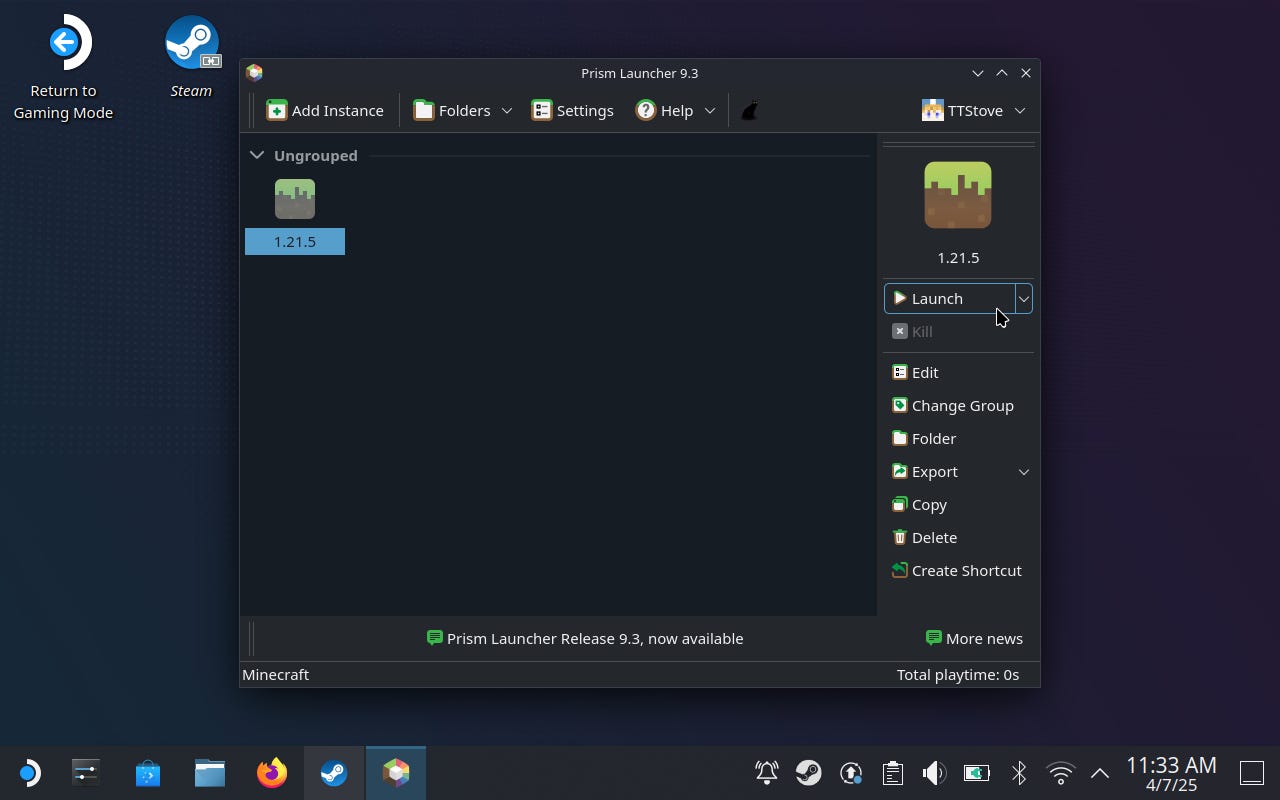The image size is (1280, 800).
Task: Click the Total playtime: 0s text
Action: click(958, 674)
